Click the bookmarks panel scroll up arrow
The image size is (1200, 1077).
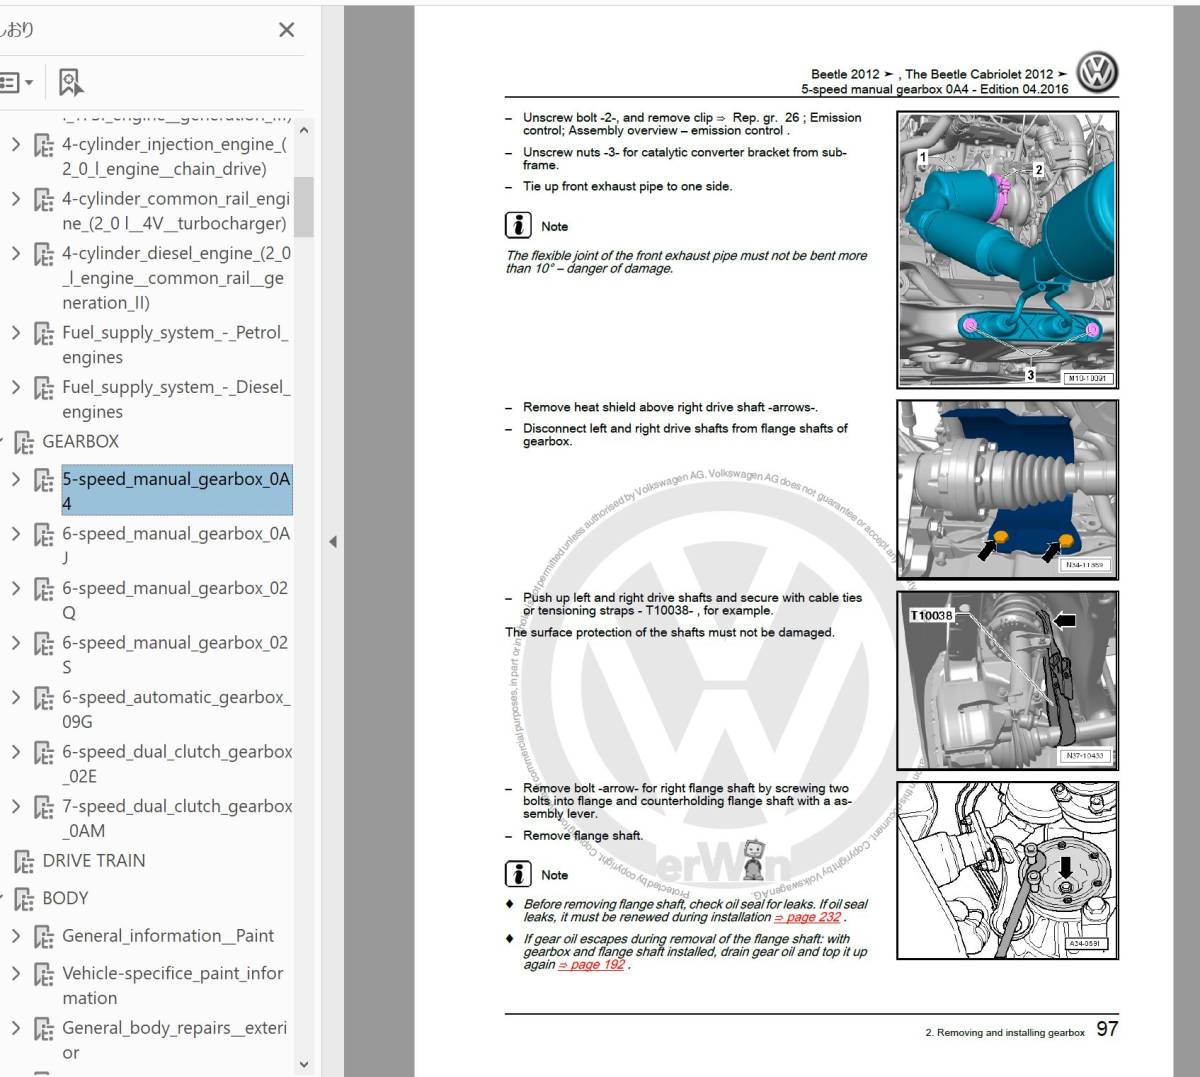click(304, 130)
